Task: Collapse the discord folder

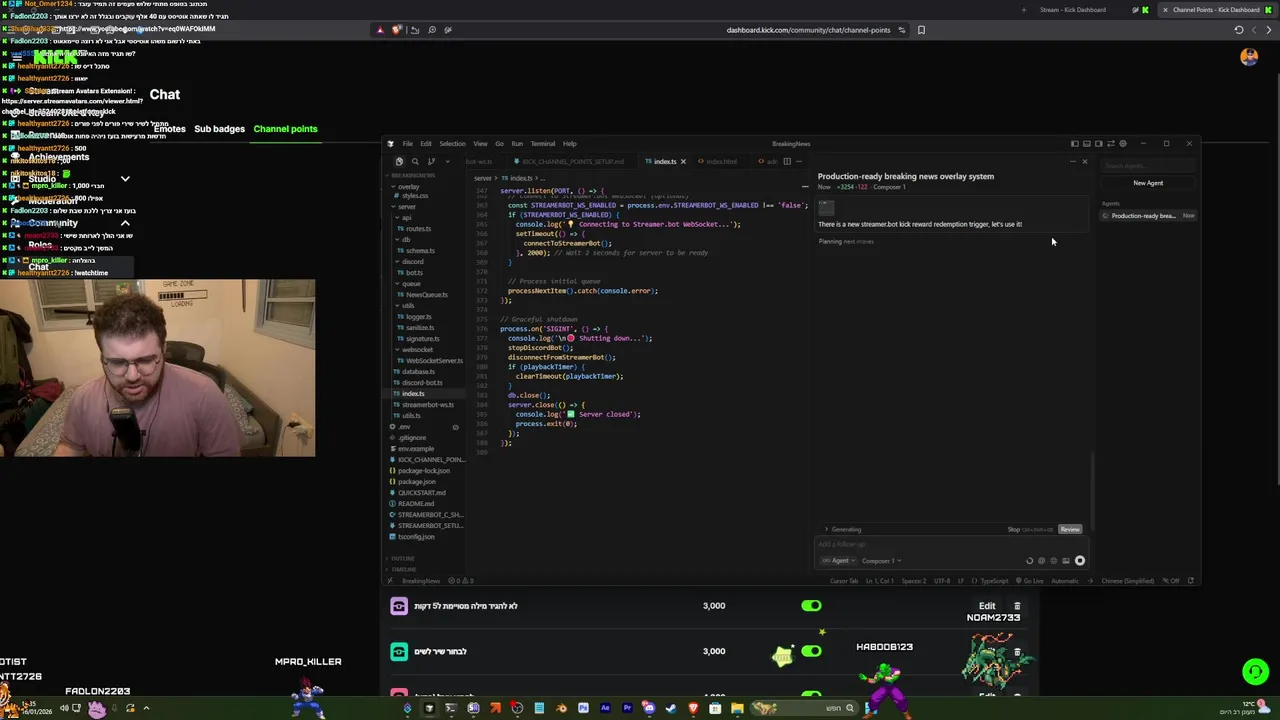Action: (412, 261)
